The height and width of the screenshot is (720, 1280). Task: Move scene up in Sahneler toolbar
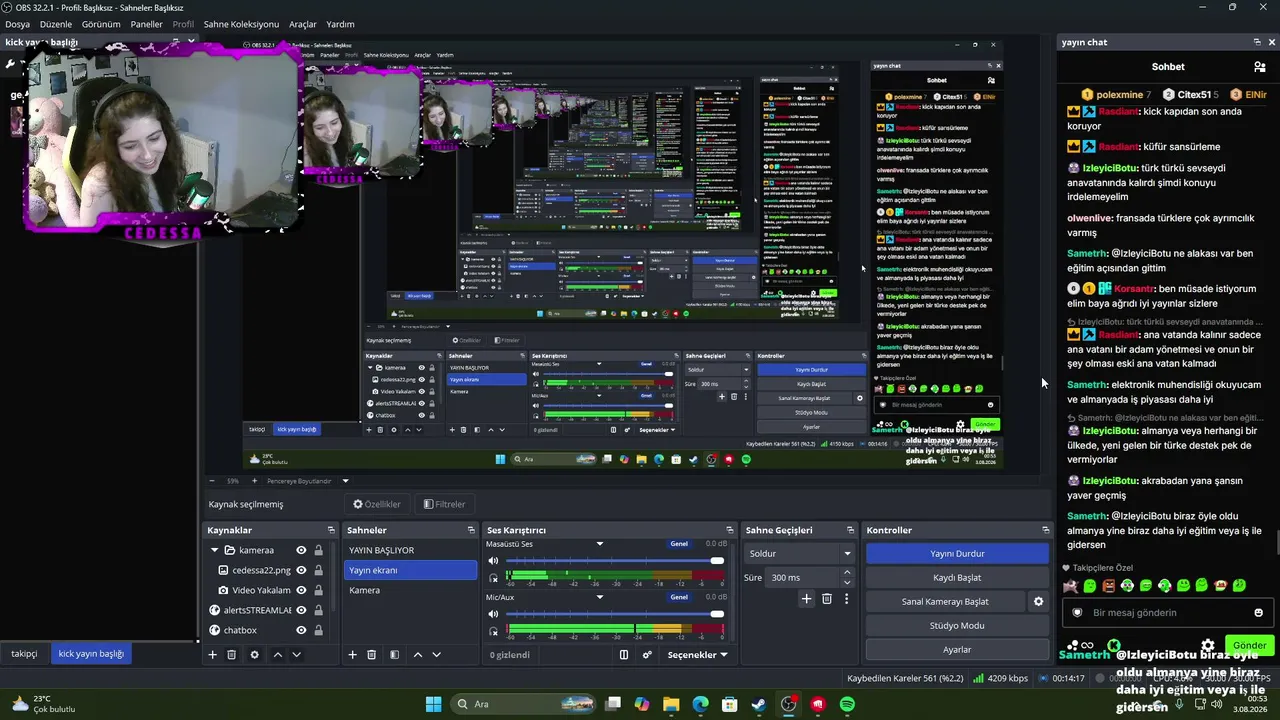(x=418, y=655)
